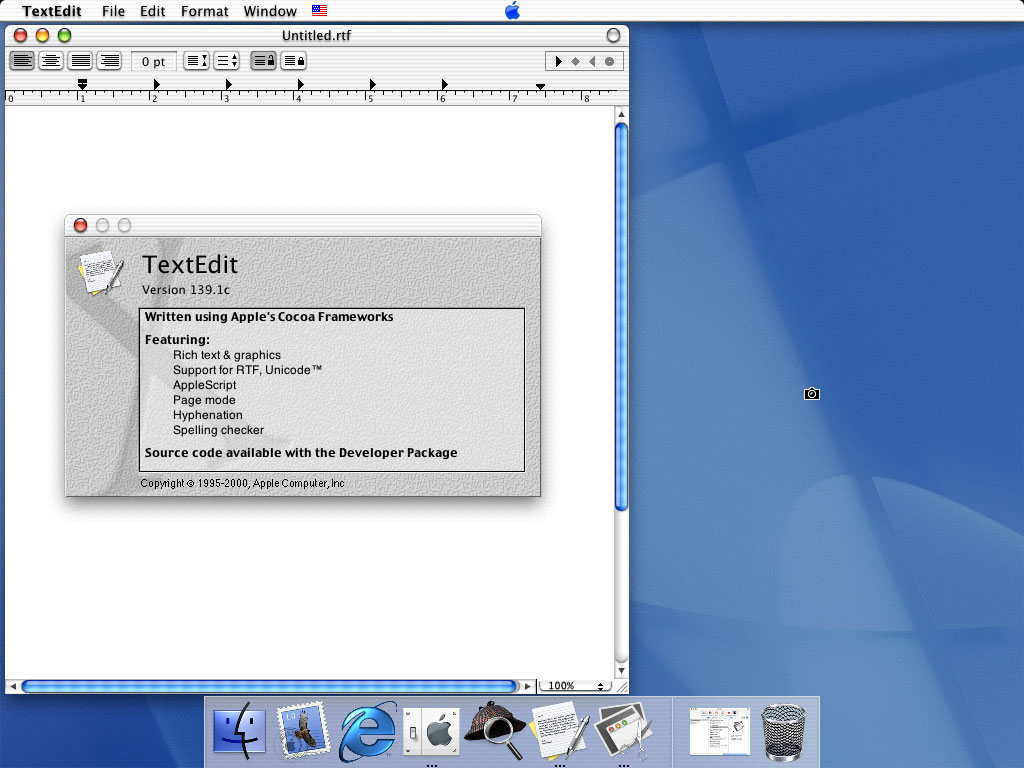1024x768 pixels.
Task: Click the vertical scrollbar down arrow
Action: click(621, 671)
